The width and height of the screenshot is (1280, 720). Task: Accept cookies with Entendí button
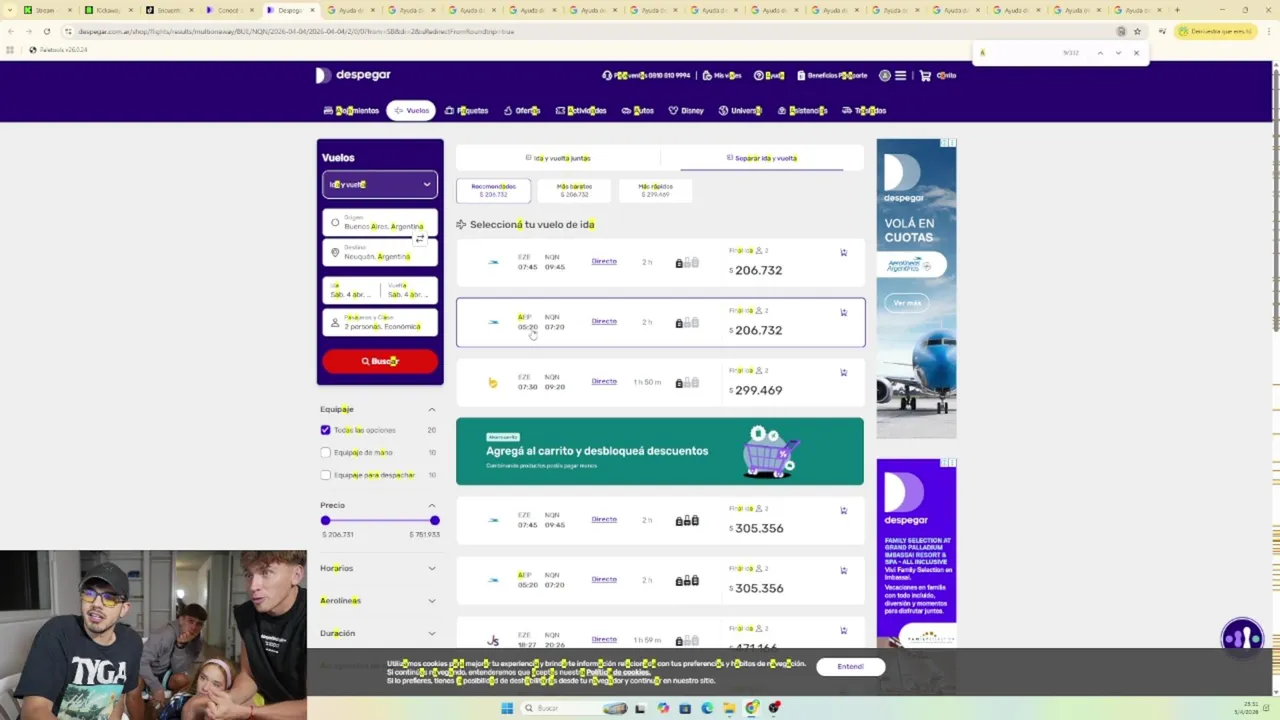coord(850,666)
